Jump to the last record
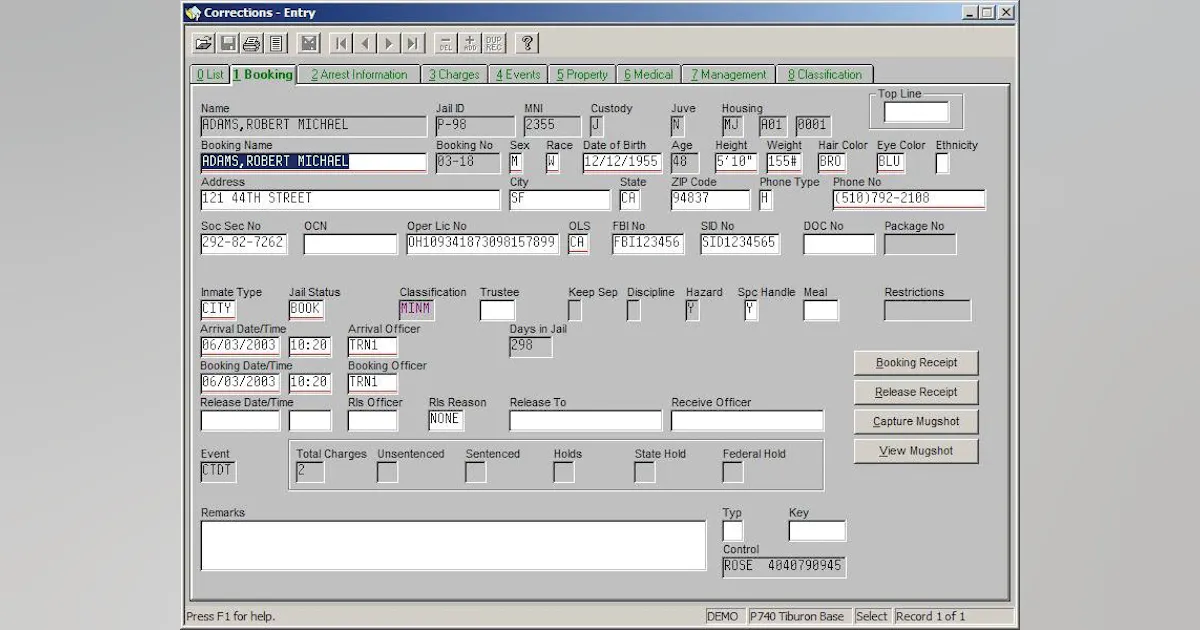The height and width of the screenshot is (630, 1200). point(413,43)
